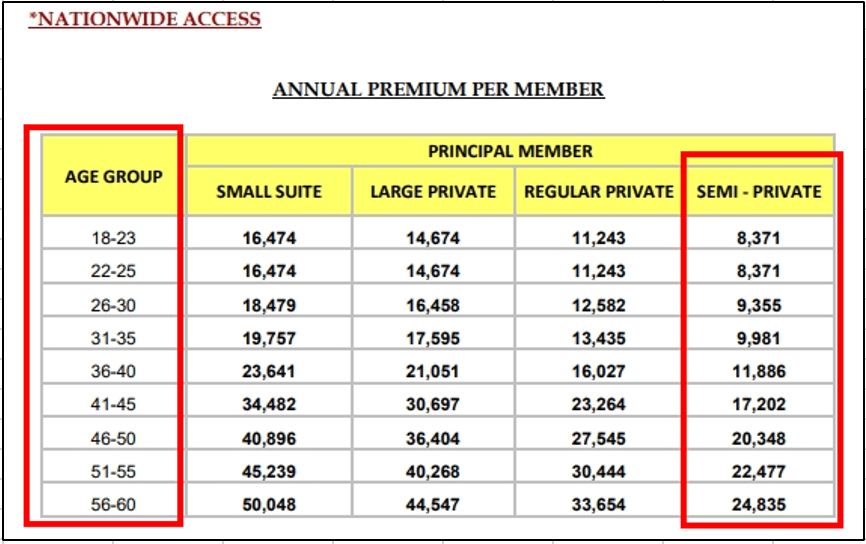Viewport: 866px width, 544px height.
Task: Select the PRINCIPAL MEMBER header cell
Action: 510,151
